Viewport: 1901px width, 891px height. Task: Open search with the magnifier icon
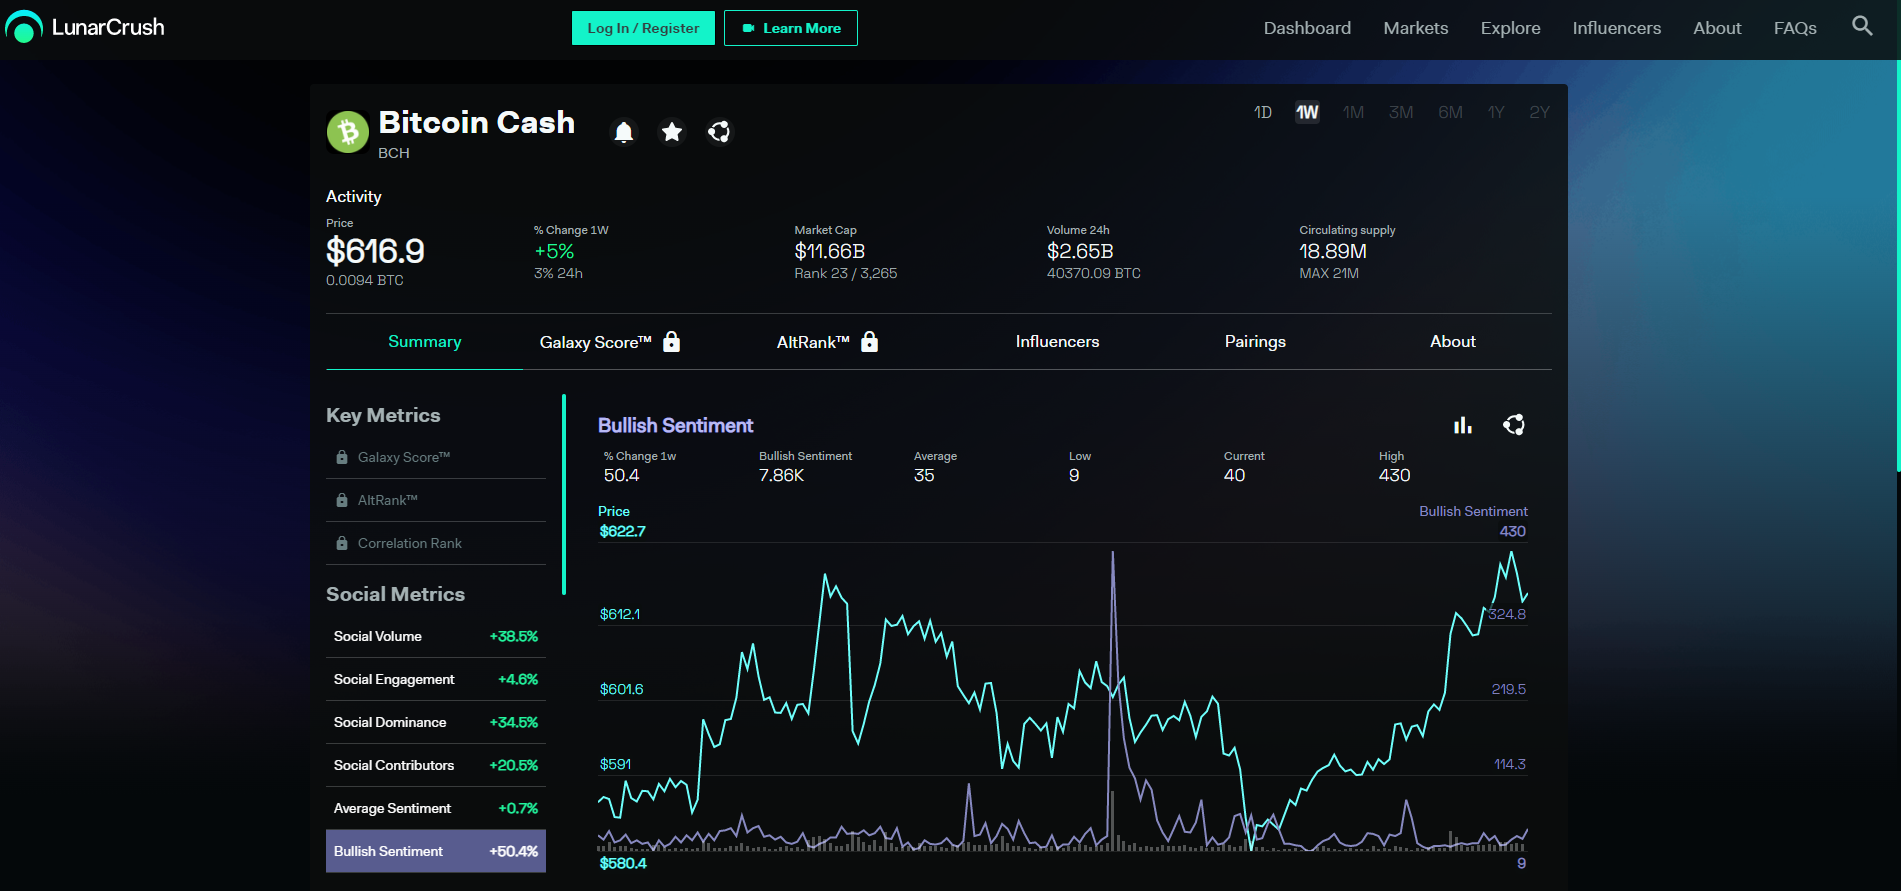click(1862, 26)
